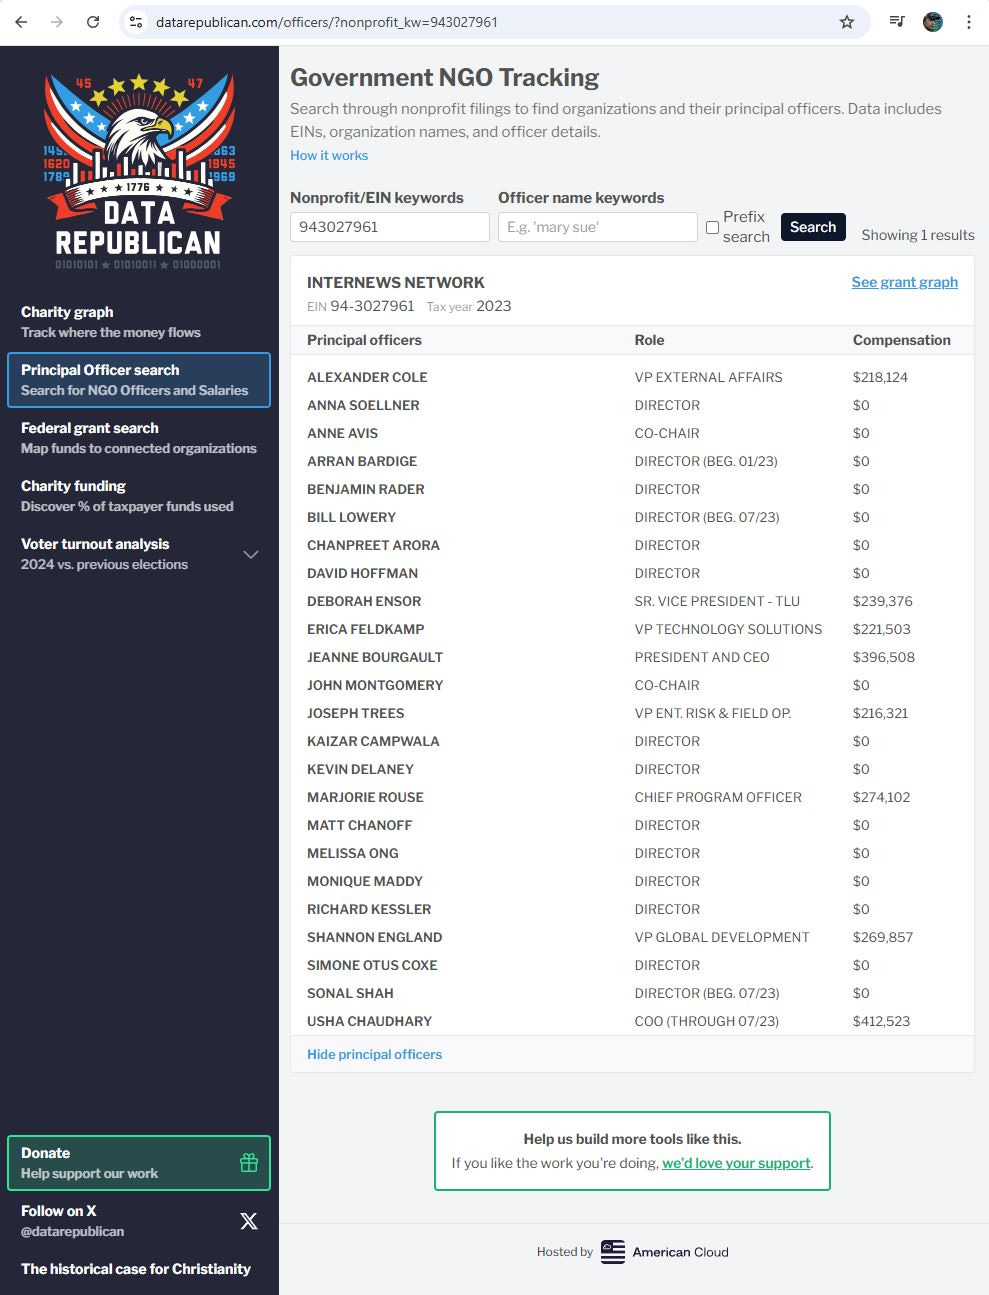Image resolution: width=989 pixels, height=1295 pixels.
Task: Click the browser forward arrow
Action: point(57,22)
